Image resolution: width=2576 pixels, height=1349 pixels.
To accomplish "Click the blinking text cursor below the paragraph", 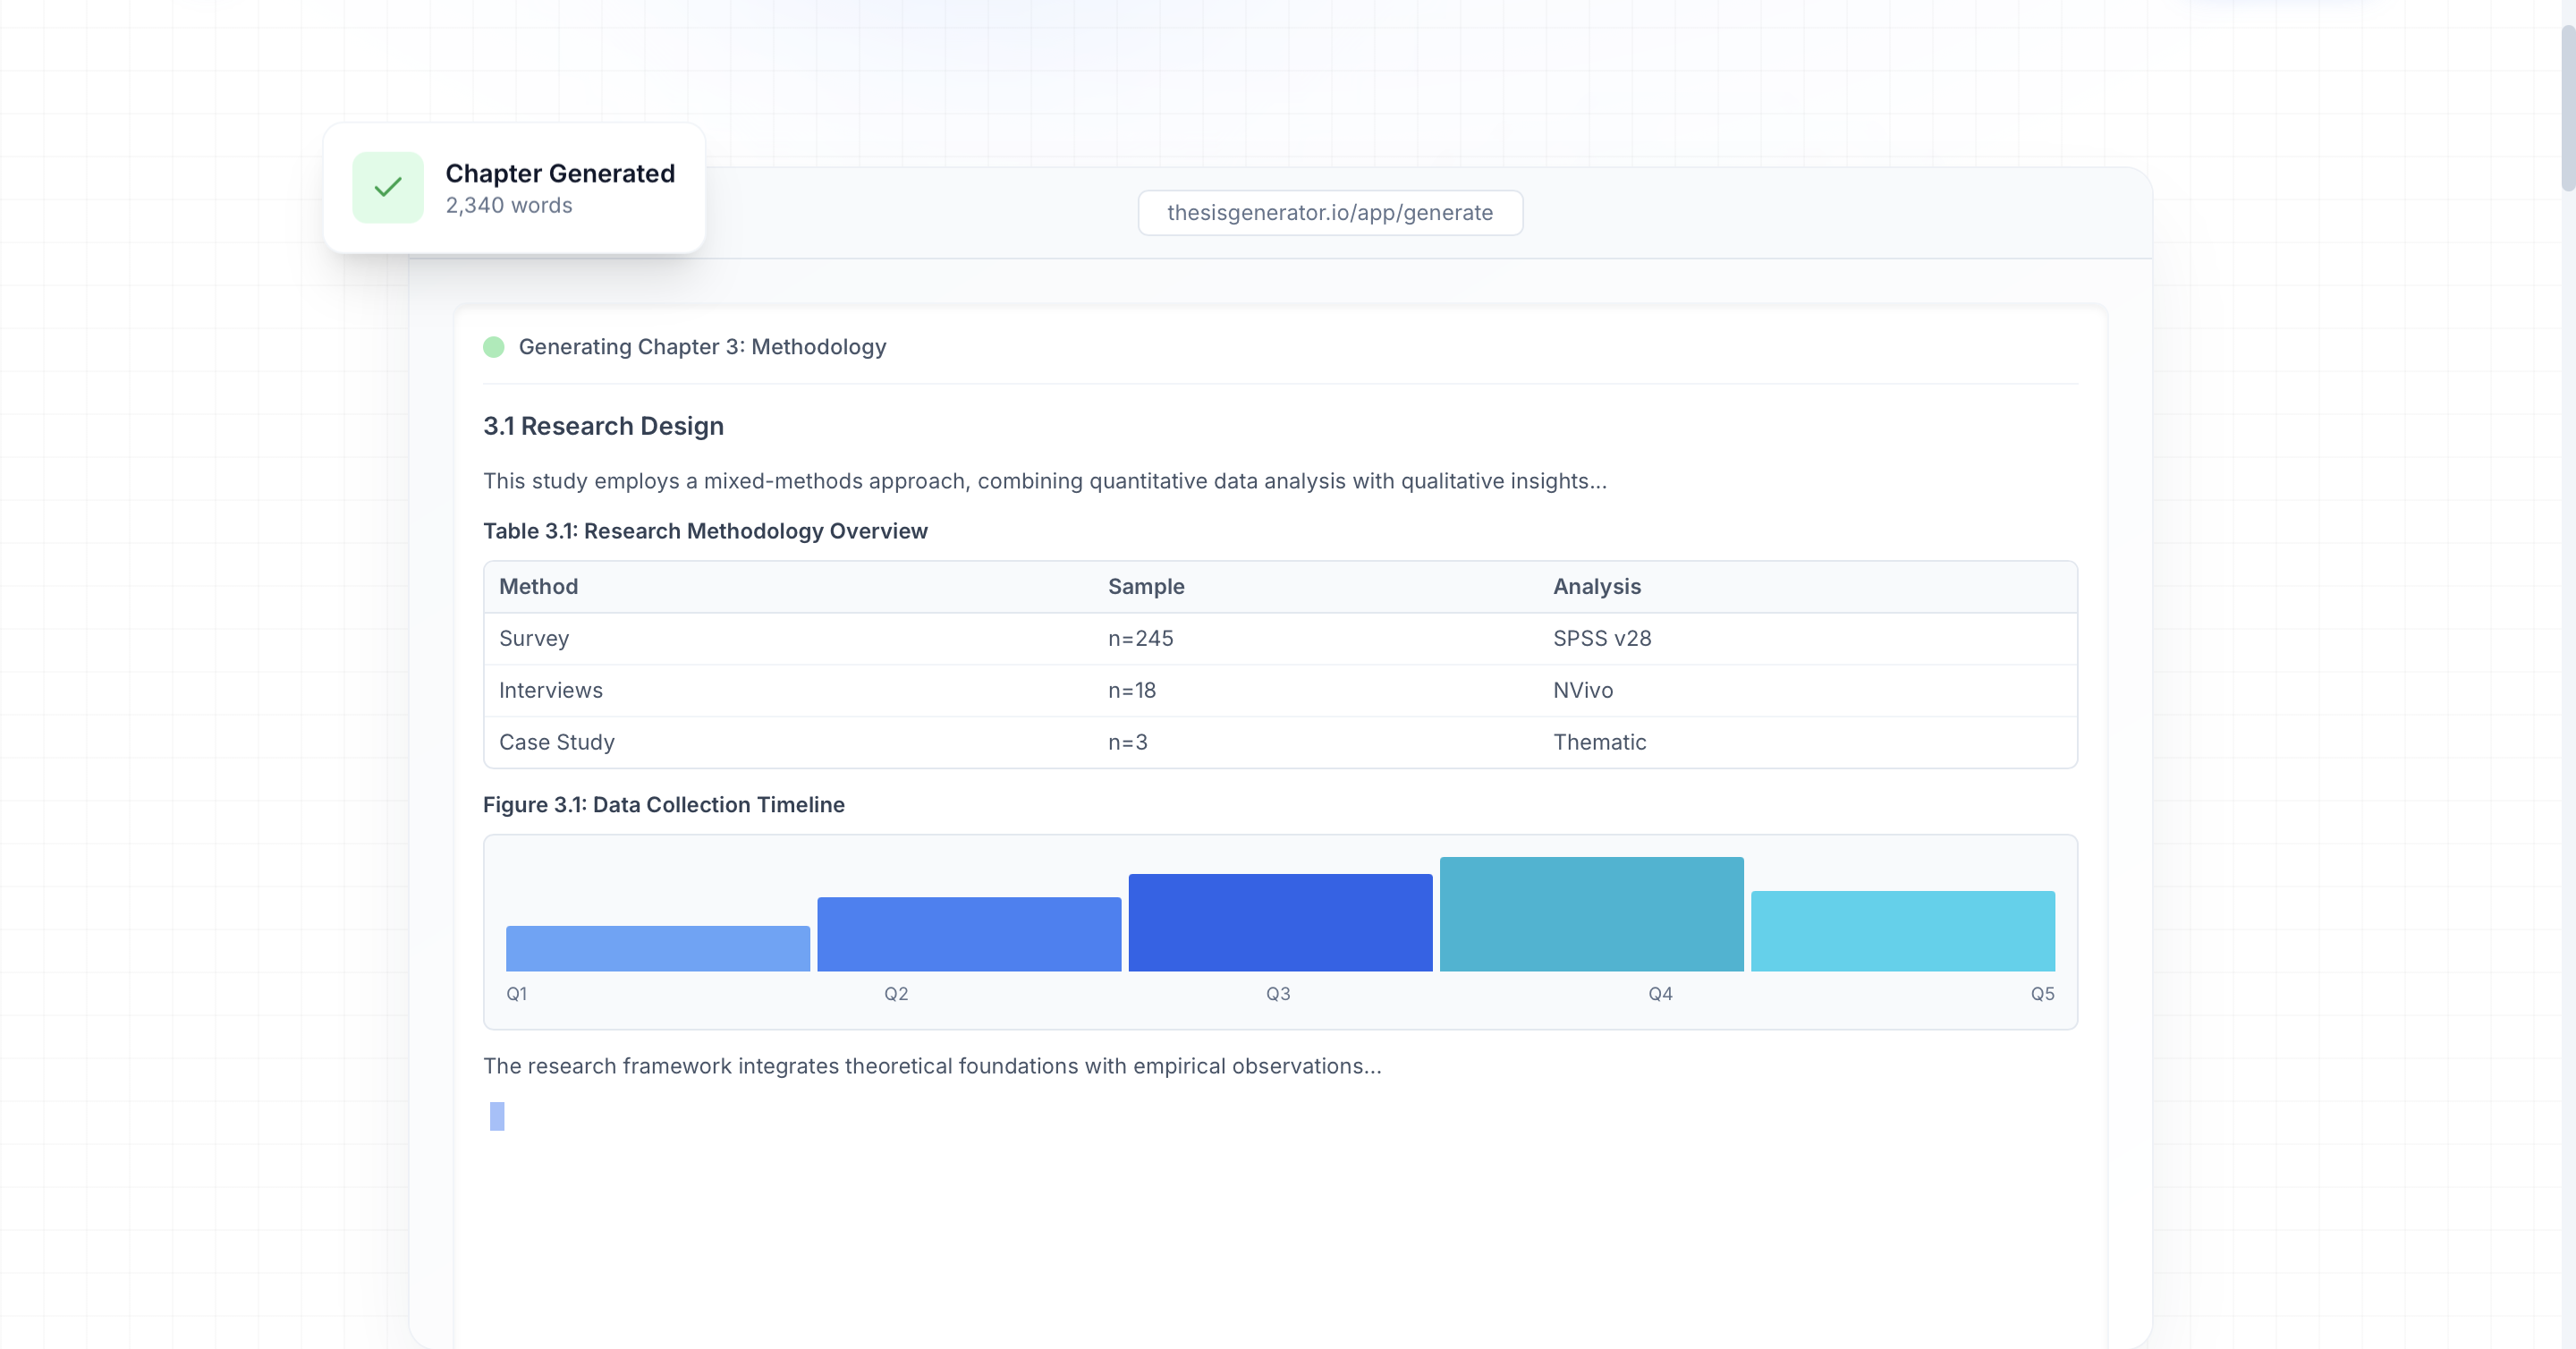I will tap(497, 1116).
